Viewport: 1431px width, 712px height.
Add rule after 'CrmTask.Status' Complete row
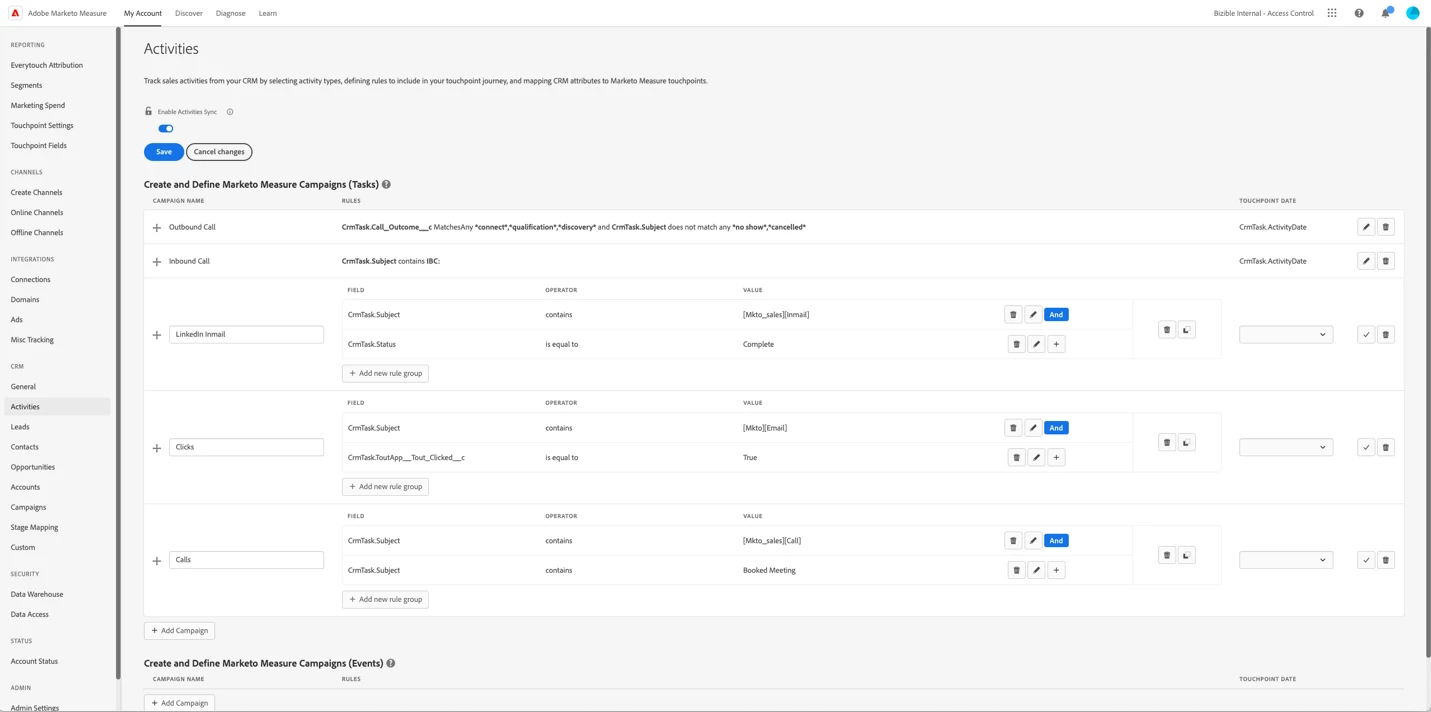click(1056, 344)
